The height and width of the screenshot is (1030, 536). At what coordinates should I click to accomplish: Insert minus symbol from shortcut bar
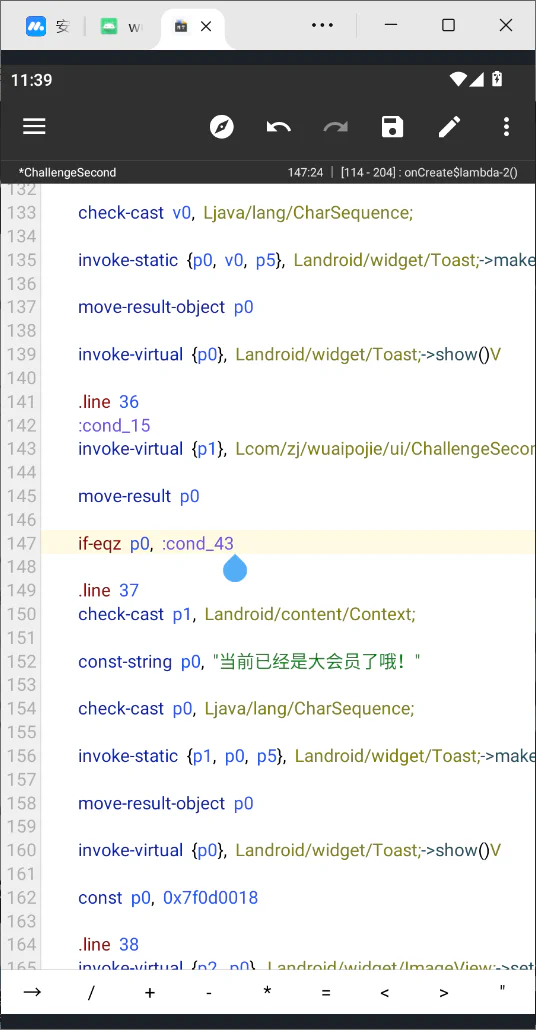point(208,992)
